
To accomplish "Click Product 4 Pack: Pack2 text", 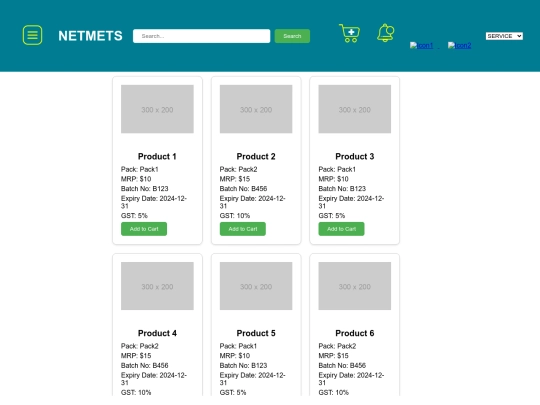I will [139, 346].
